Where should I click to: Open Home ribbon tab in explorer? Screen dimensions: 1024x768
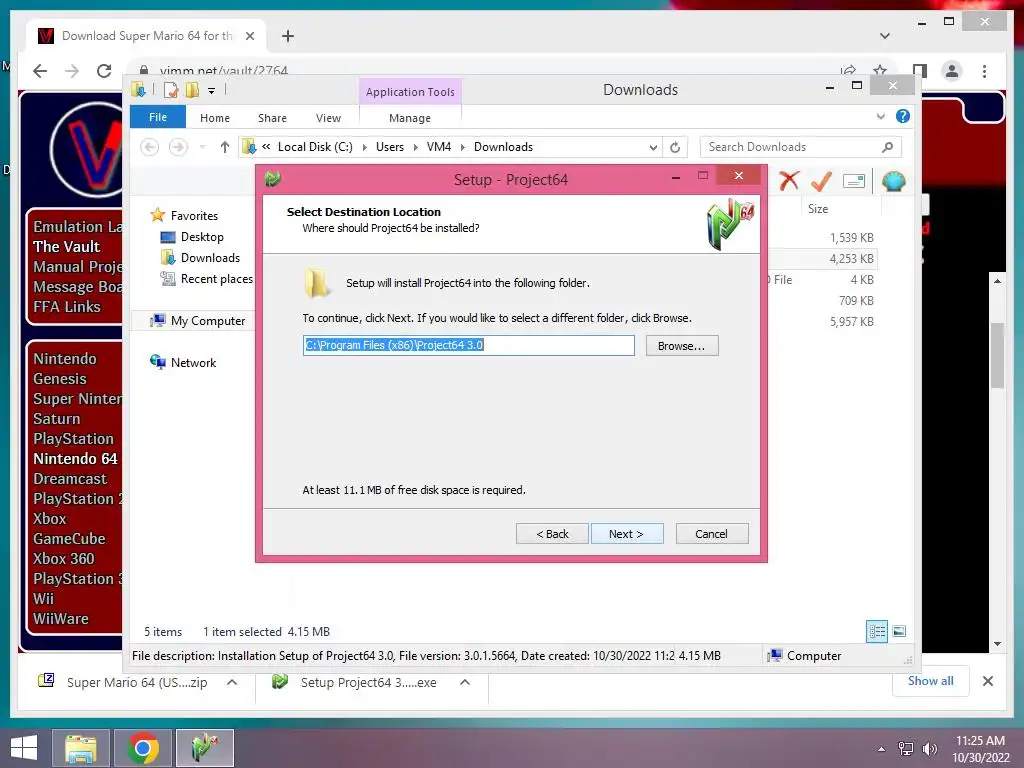[x=215, y=118]
